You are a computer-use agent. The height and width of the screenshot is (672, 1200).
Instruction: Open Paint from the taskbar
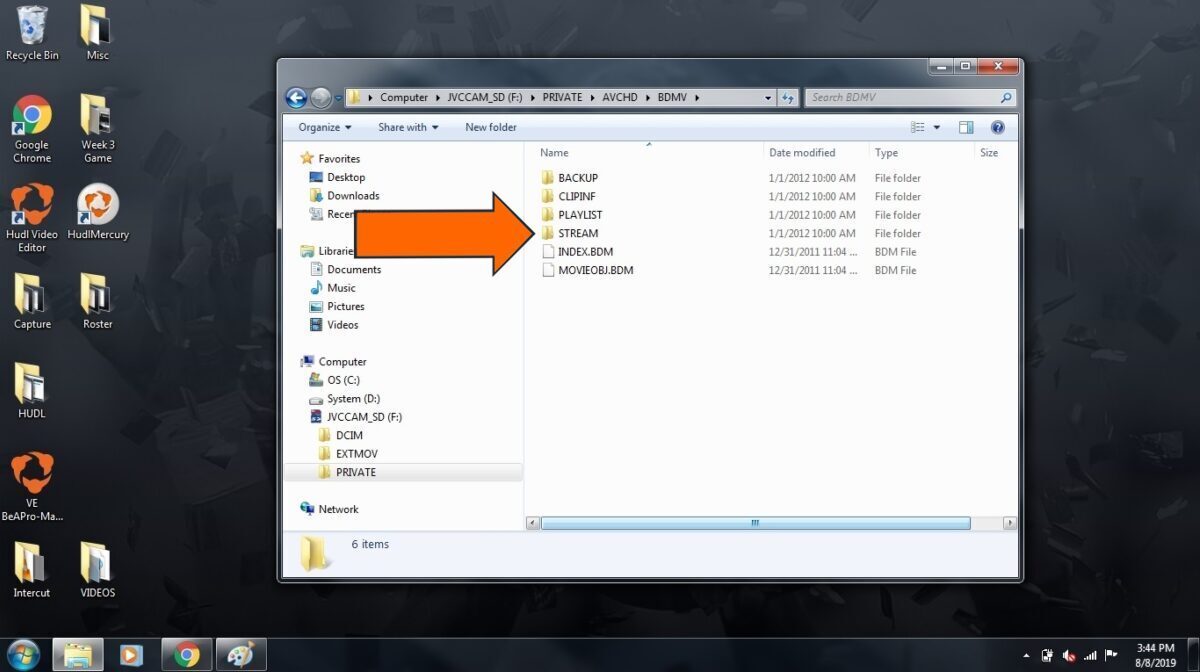point(241,655)
